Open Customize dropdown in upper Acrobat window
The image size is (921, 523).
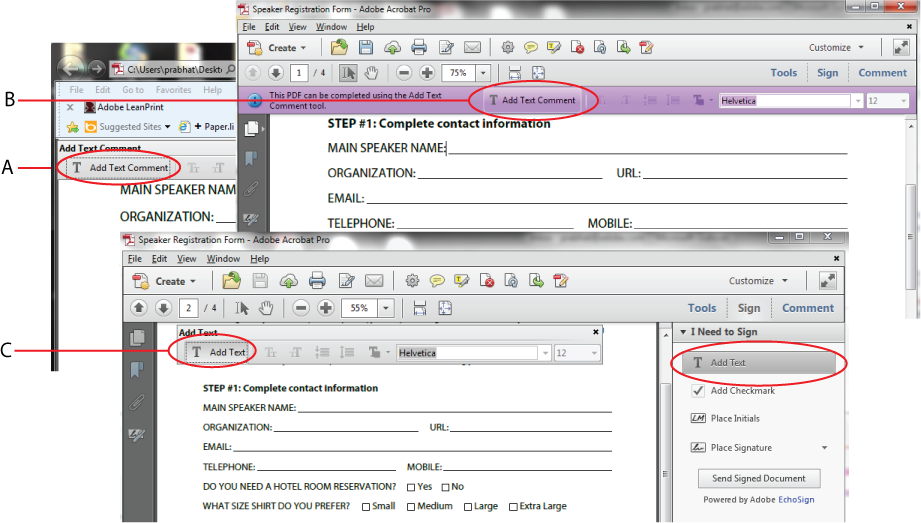[x=836, y=48]
